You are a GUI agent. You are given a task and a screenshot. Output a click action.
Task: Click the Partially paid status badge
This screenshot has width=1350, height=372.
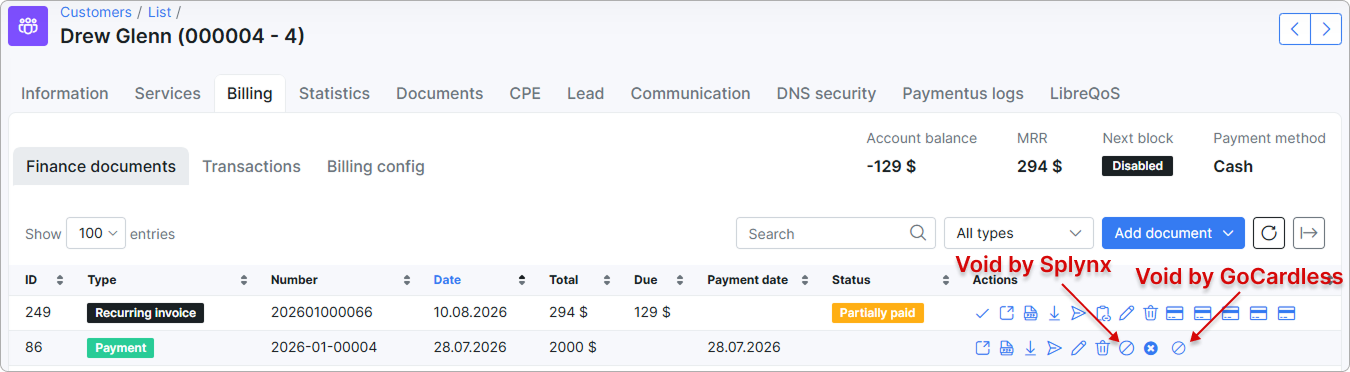(x=877, y=313)
